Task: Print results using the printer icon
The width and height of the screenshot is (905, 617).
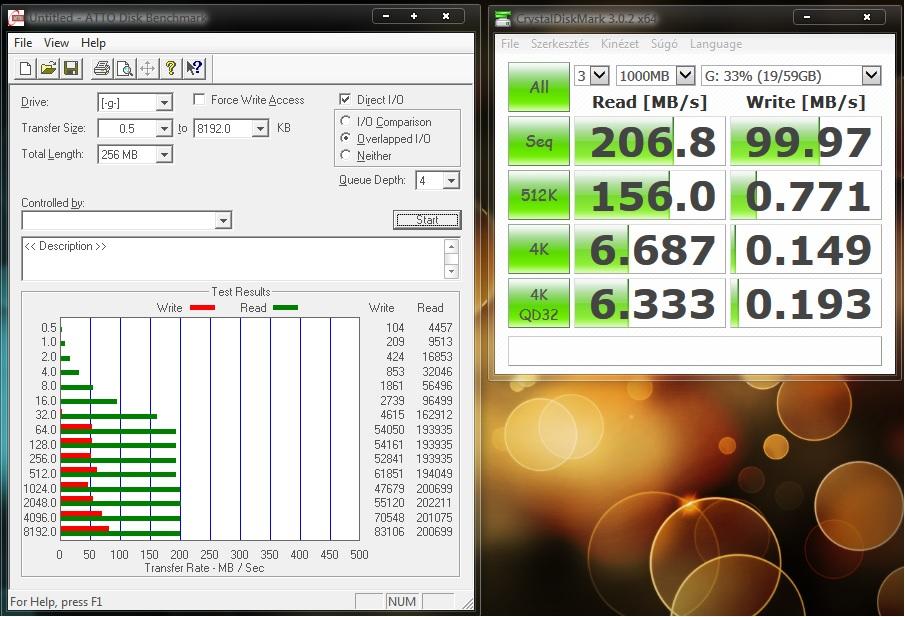Action: tap(102, 69)
